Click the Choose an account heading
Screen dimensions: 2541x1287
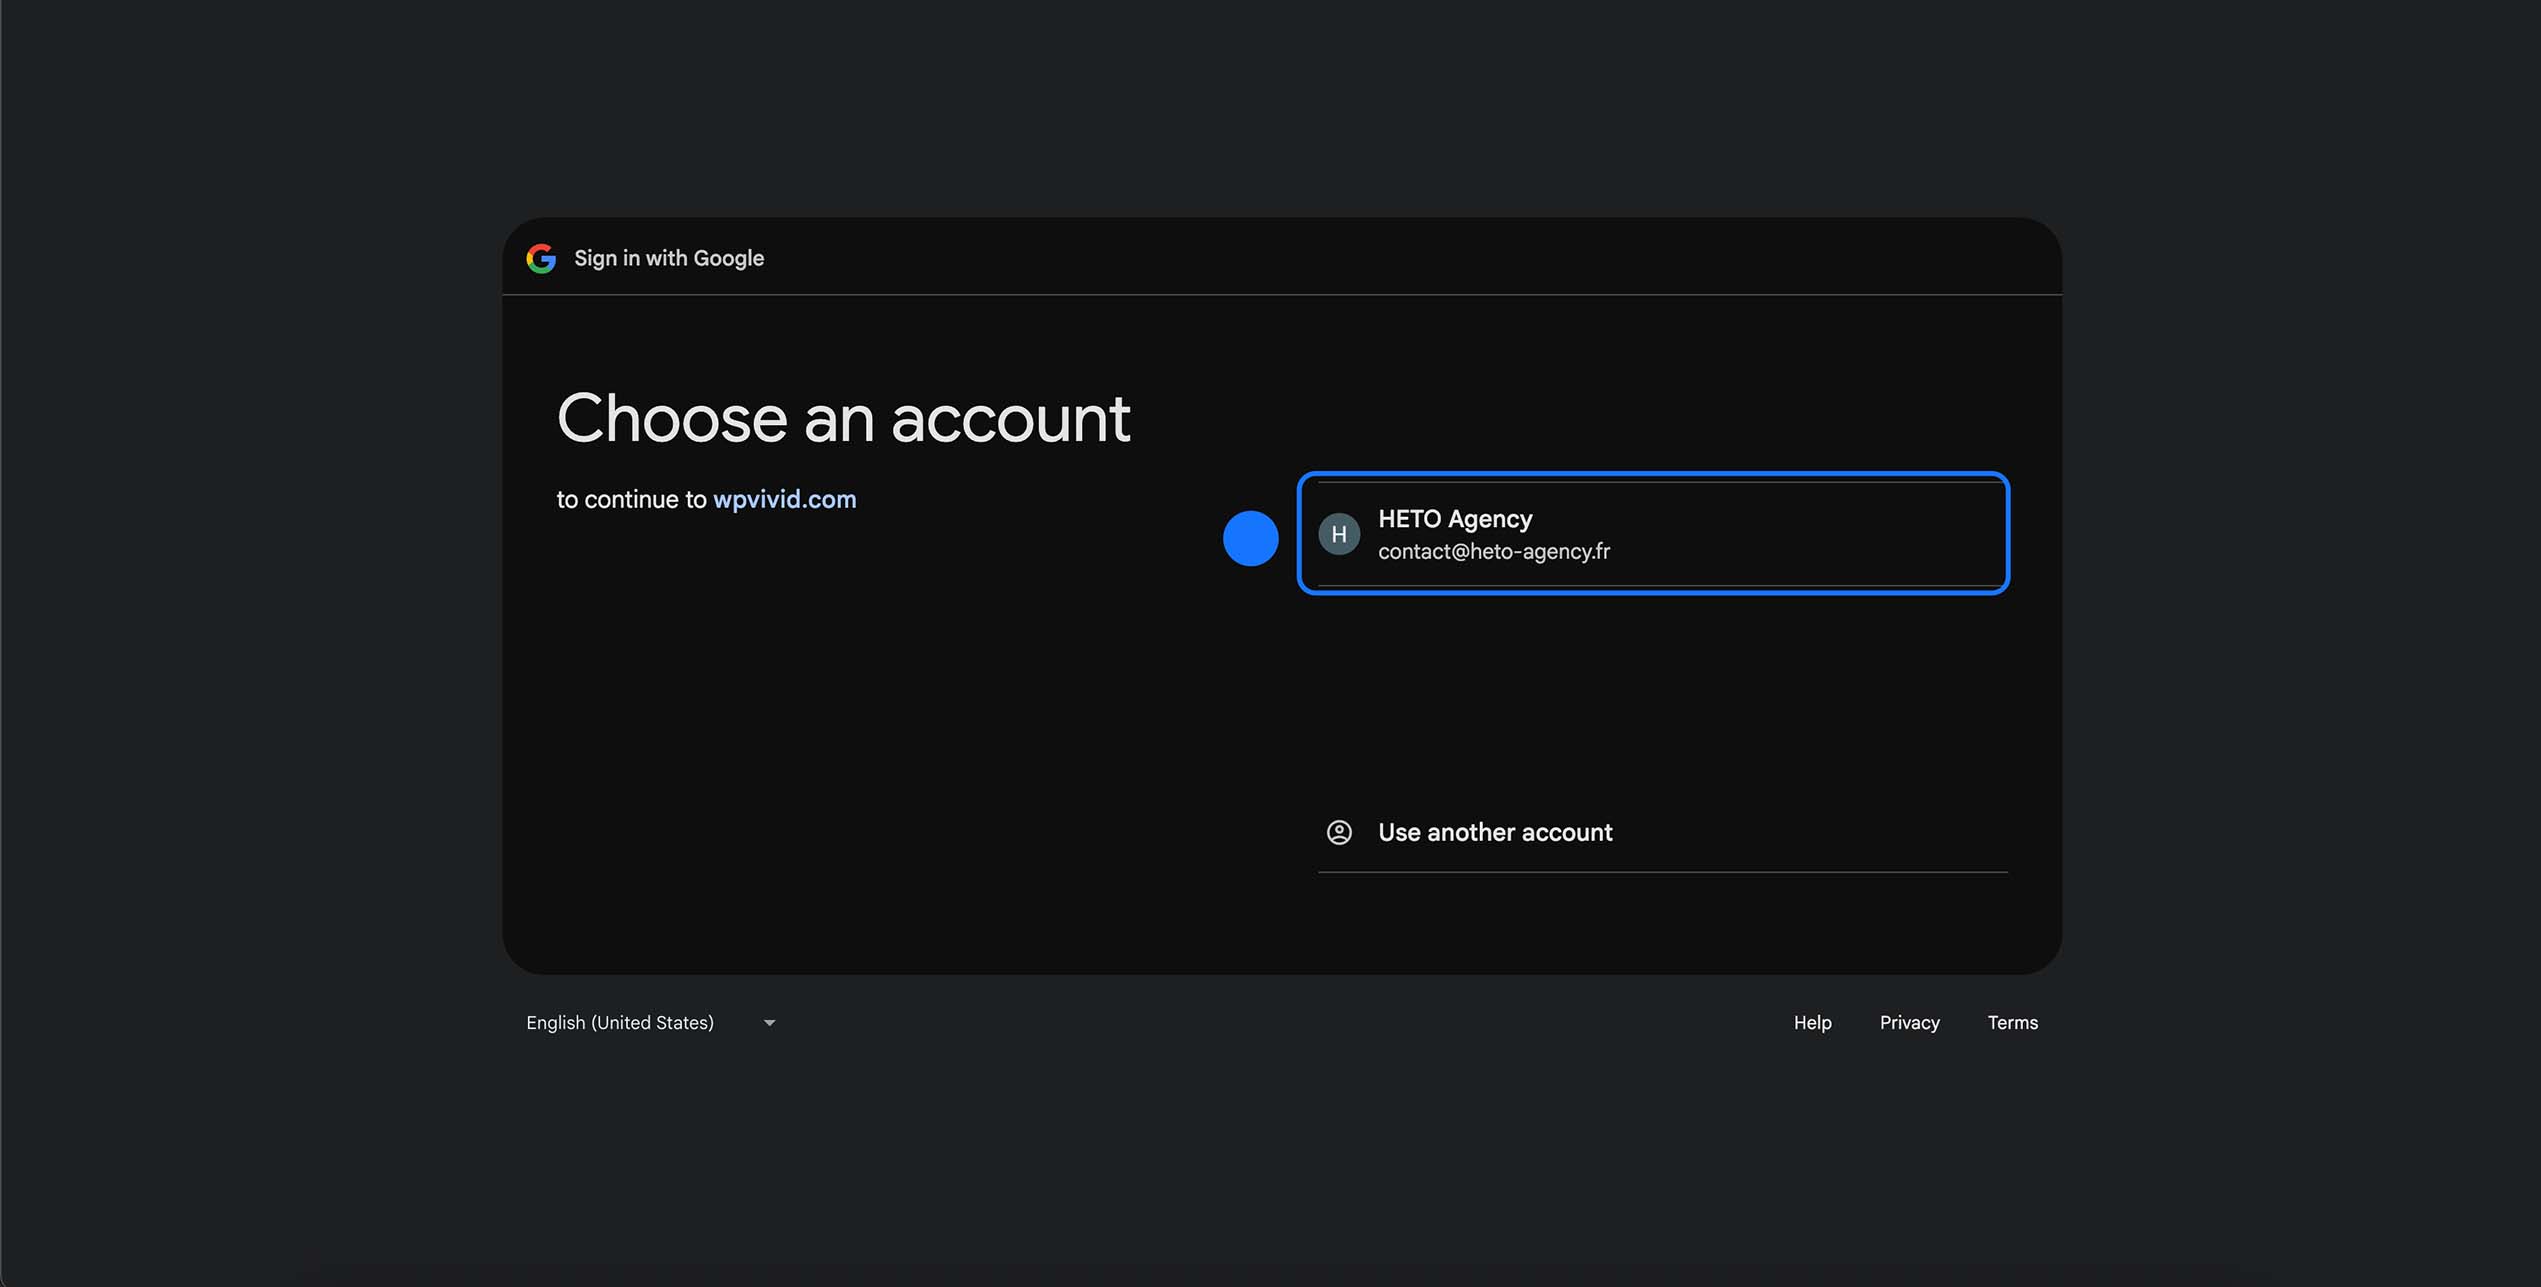pyautogui.click(x=844, y=418)
